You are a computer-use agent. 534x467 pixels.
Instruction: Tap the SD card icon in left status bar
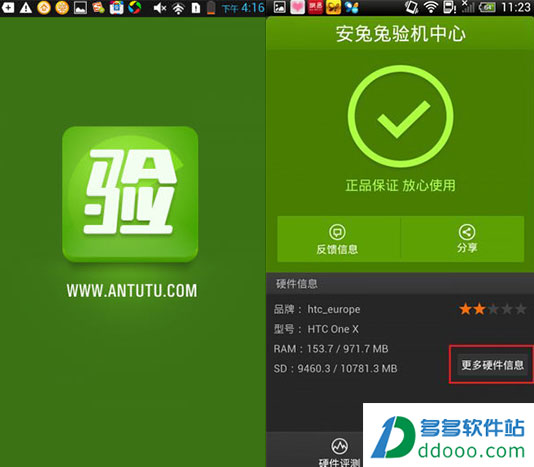click(x=196, y=8)
